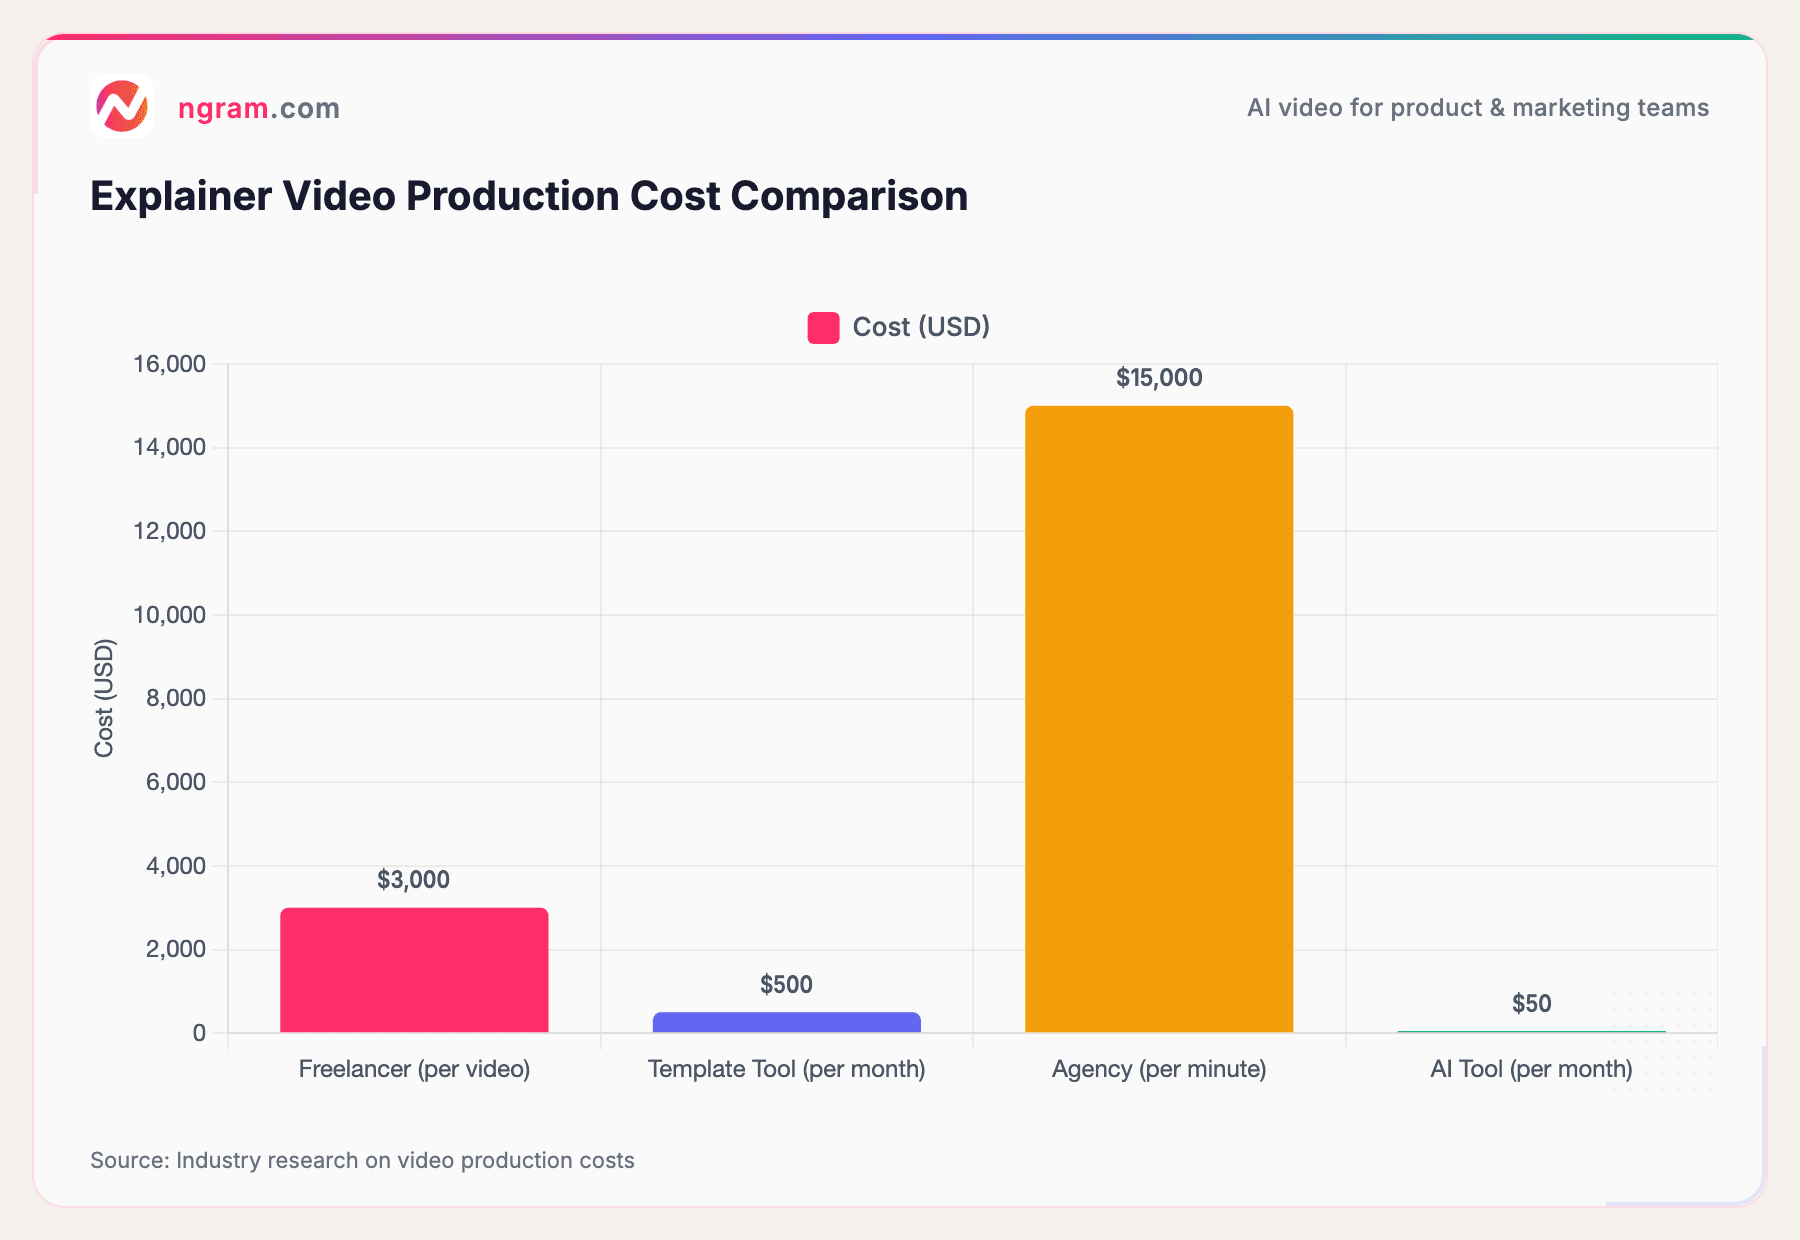The width and height of the screenshot is (1800, 1240).
Task: Click the AI video for product tagline
Action: coord(1477,108)
